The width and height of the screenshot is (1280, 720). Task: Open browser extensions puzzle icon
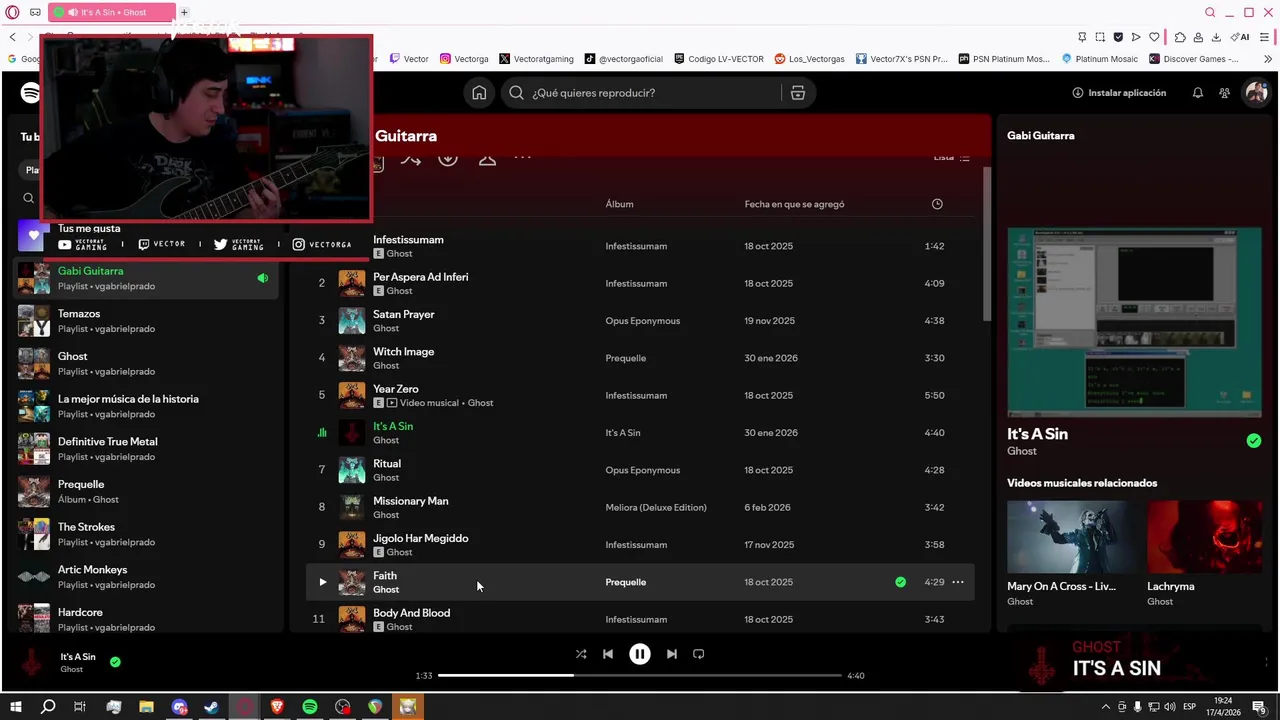click(1180, 37)
